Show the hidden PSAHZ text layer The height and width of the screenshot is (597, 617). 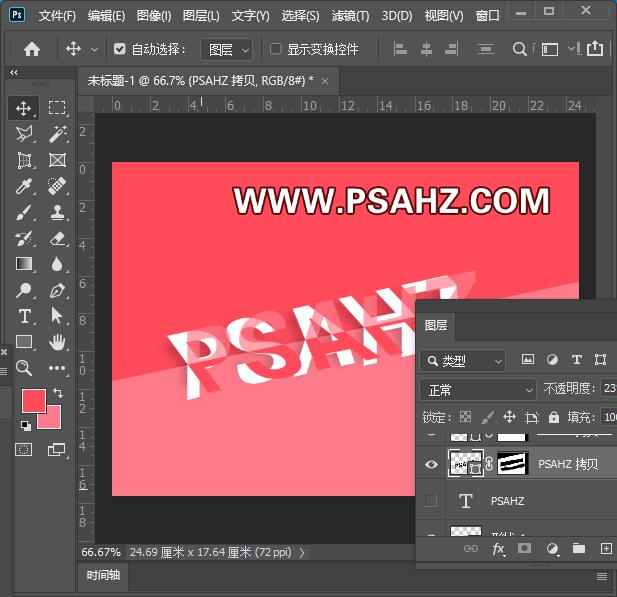pyautogui.click(x=430, y=501)
